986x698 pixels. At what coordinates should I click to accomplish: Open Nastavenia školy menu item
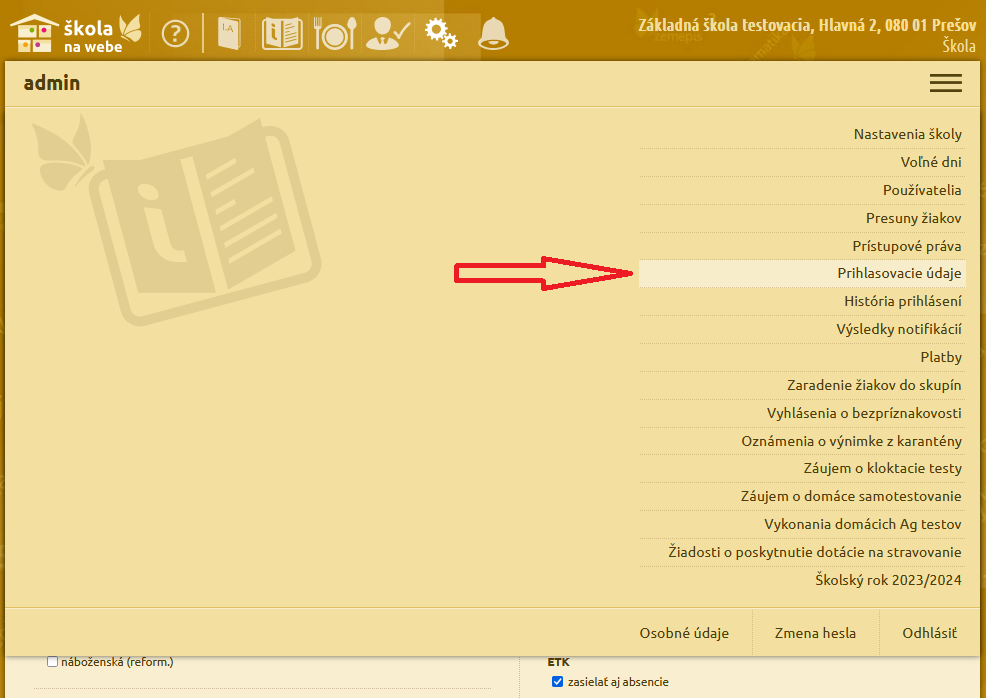click(x=802, y=134)
